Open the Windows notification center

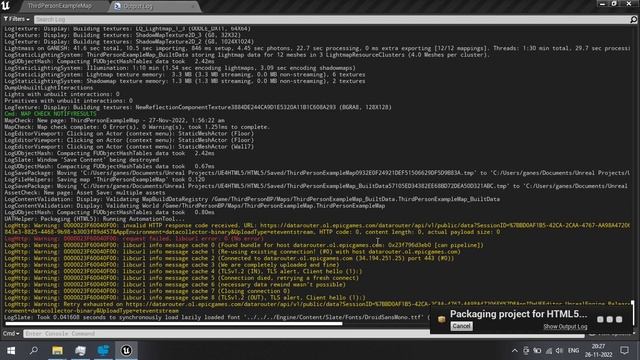pos(624,351)
